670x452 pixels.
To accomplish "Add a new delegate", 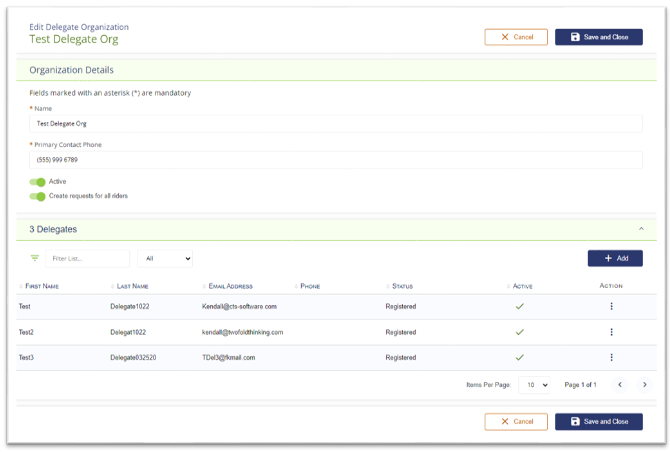I will [x=615, y=258].
